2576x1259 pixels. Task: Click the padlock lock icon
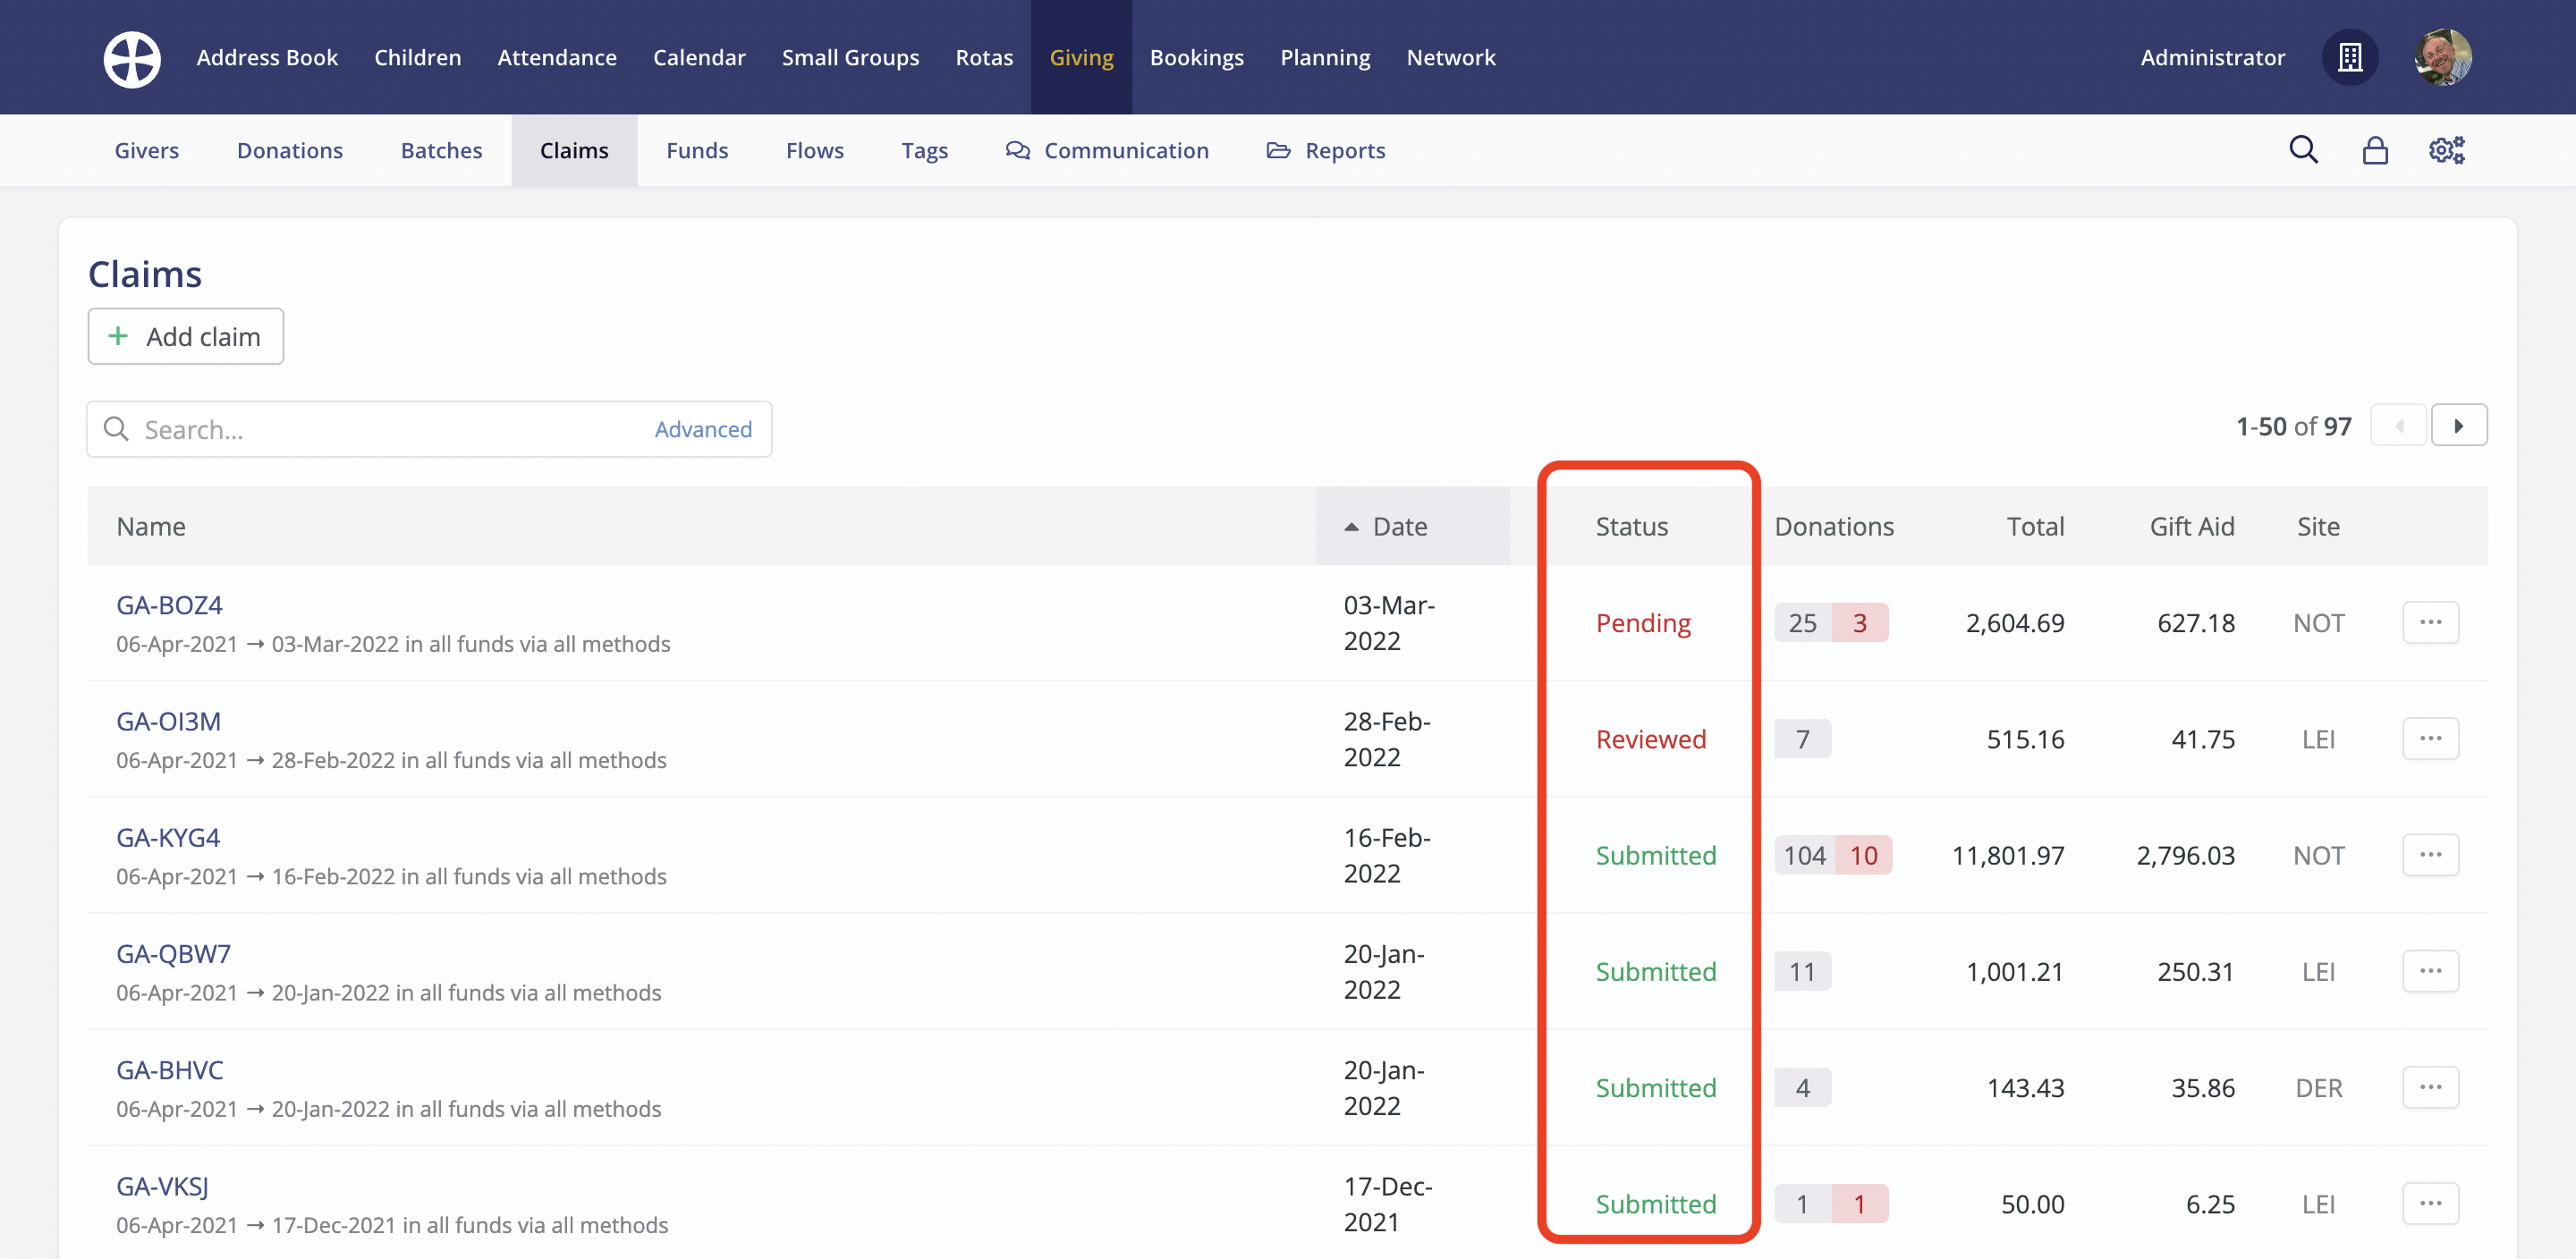(x=2375, y=150)
